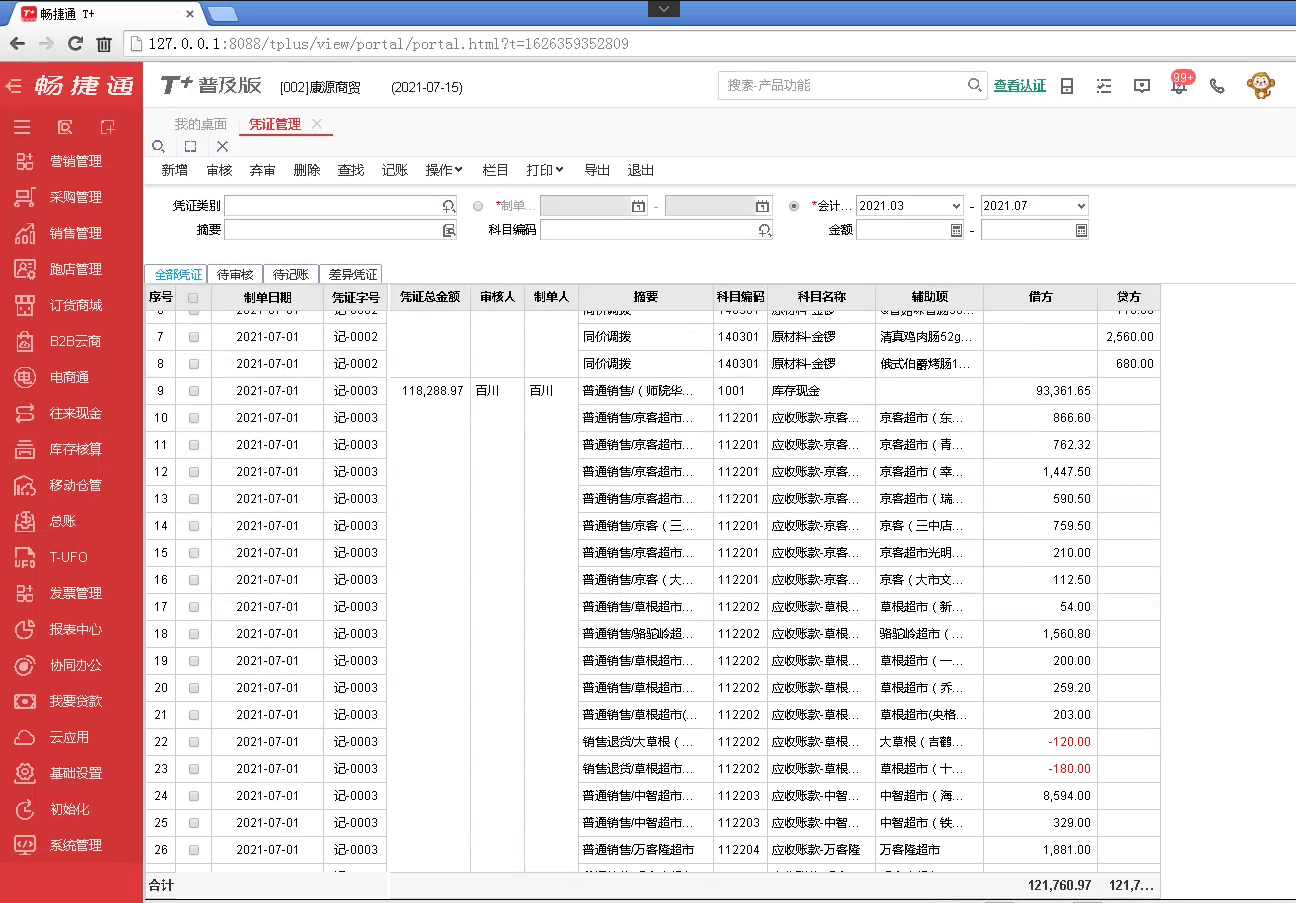Open 初始化 module icon

(x=25, y=809)
